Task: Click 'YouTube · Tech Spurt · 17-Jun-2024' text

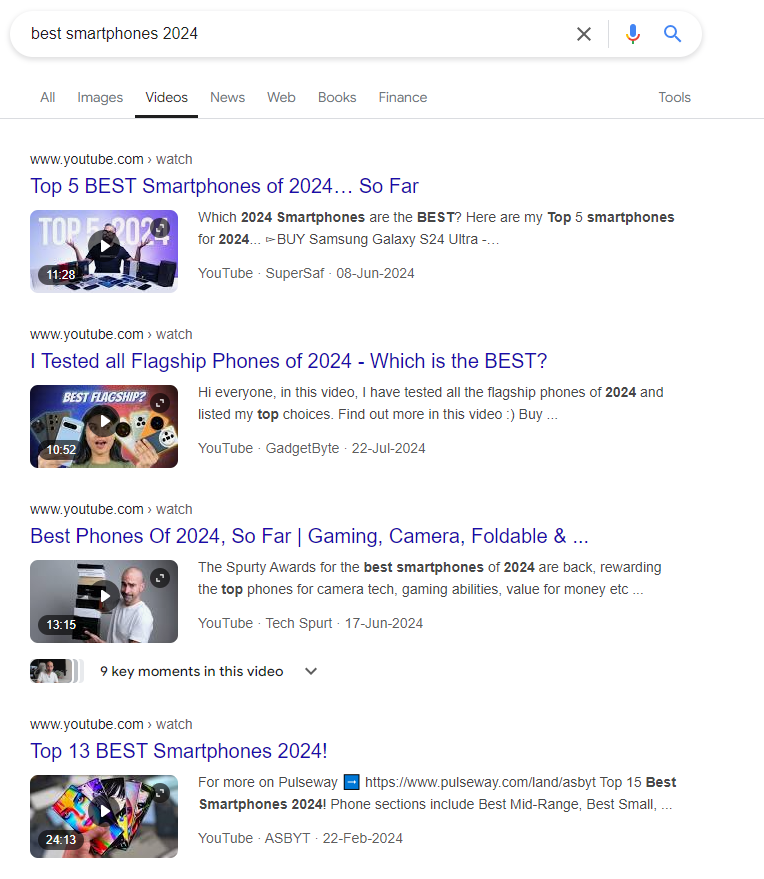Action: tap(310, 623)
